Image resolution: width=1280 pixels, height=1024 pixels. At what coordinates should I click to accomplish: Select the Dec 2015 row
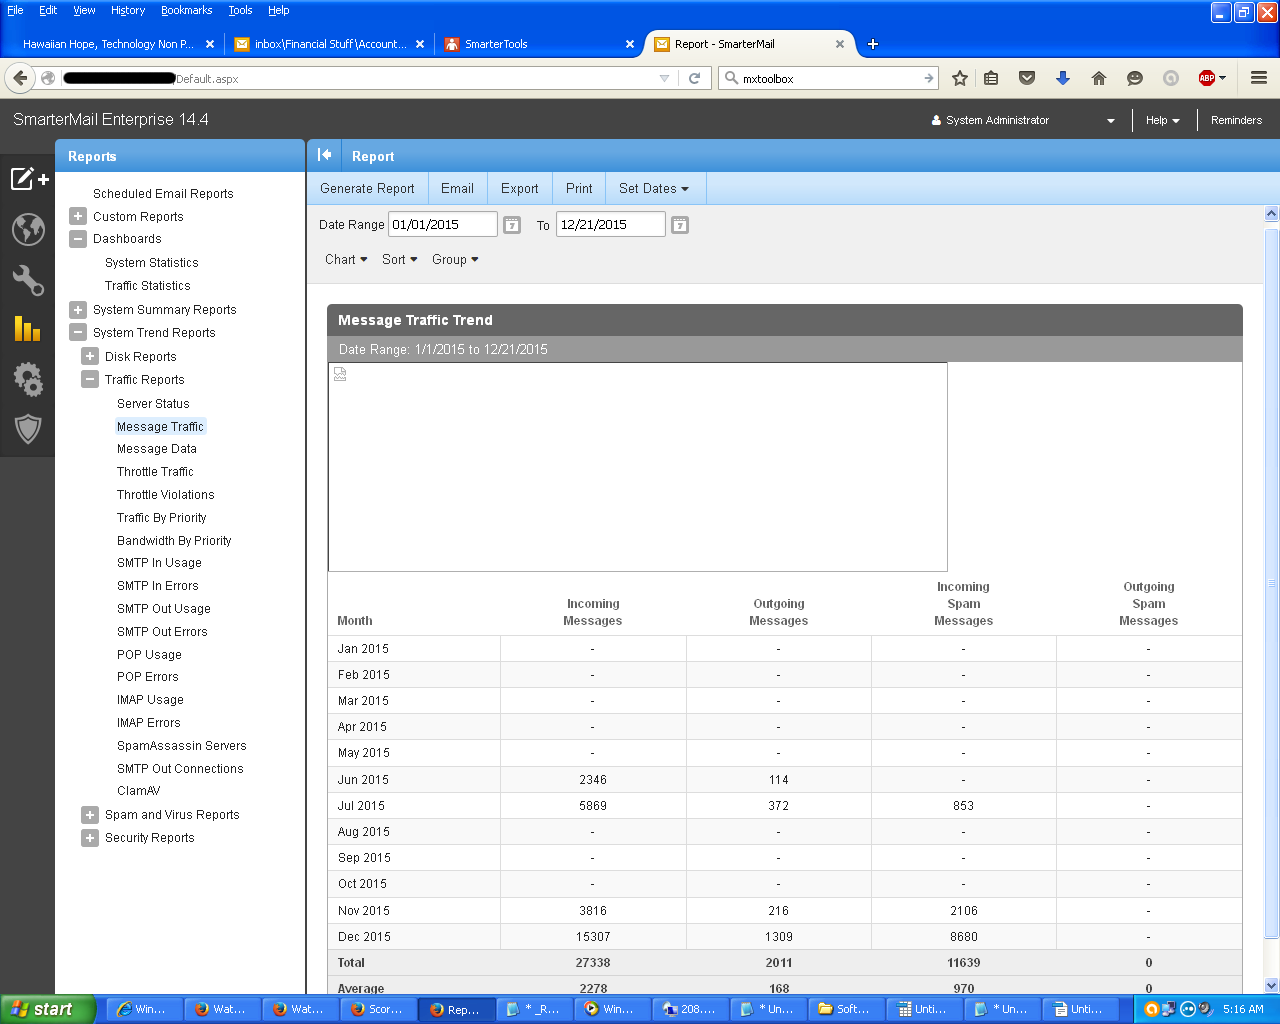784,937
